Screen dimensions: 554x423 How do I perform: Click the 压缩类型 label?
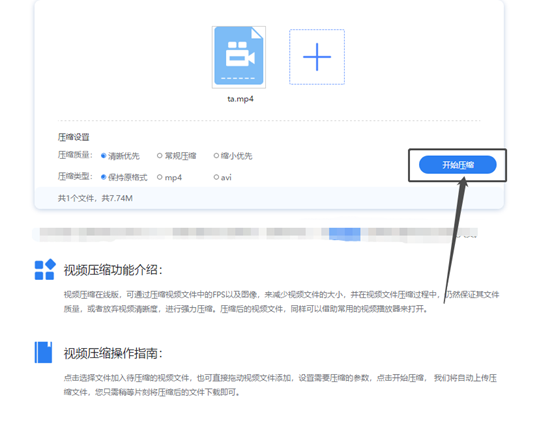tap(75, 176)
